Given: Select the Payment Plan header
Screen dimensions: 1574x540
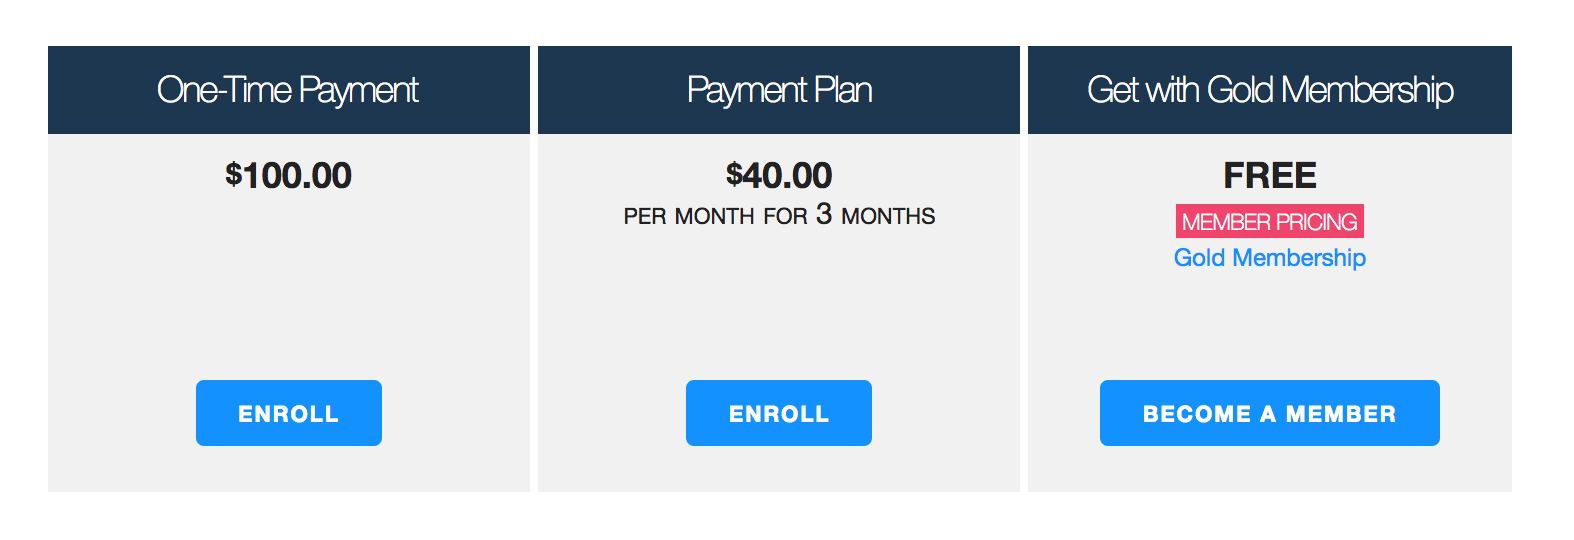Looking at the screenshot, I should pyautogui.click(x=779, y=90).
